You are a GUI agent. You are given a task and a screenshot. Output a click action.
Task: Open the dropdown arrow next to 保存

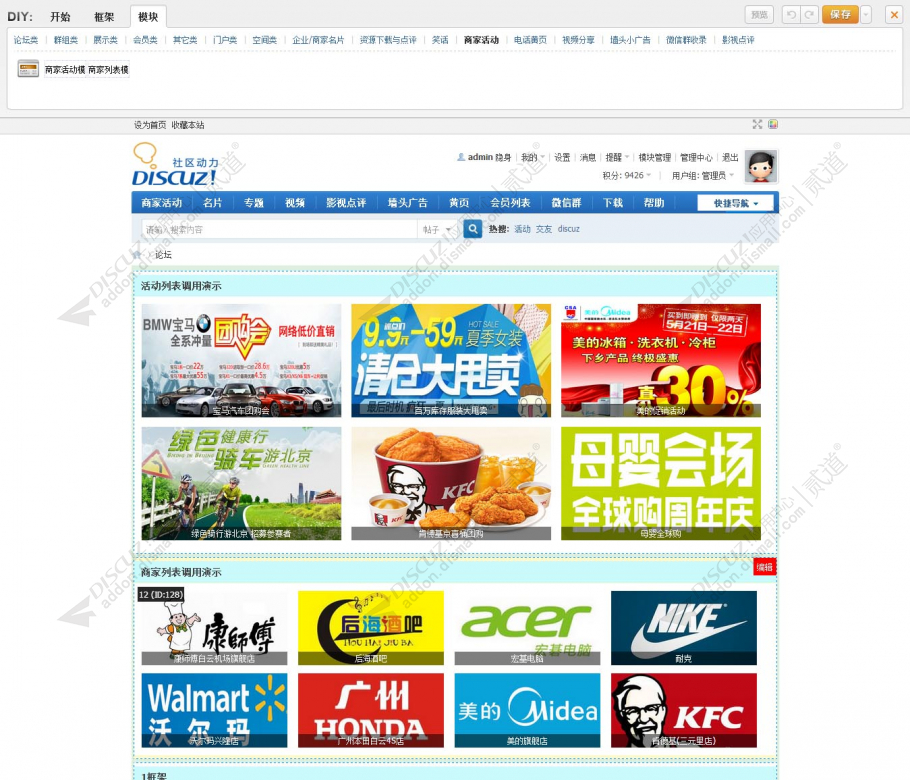866,15
